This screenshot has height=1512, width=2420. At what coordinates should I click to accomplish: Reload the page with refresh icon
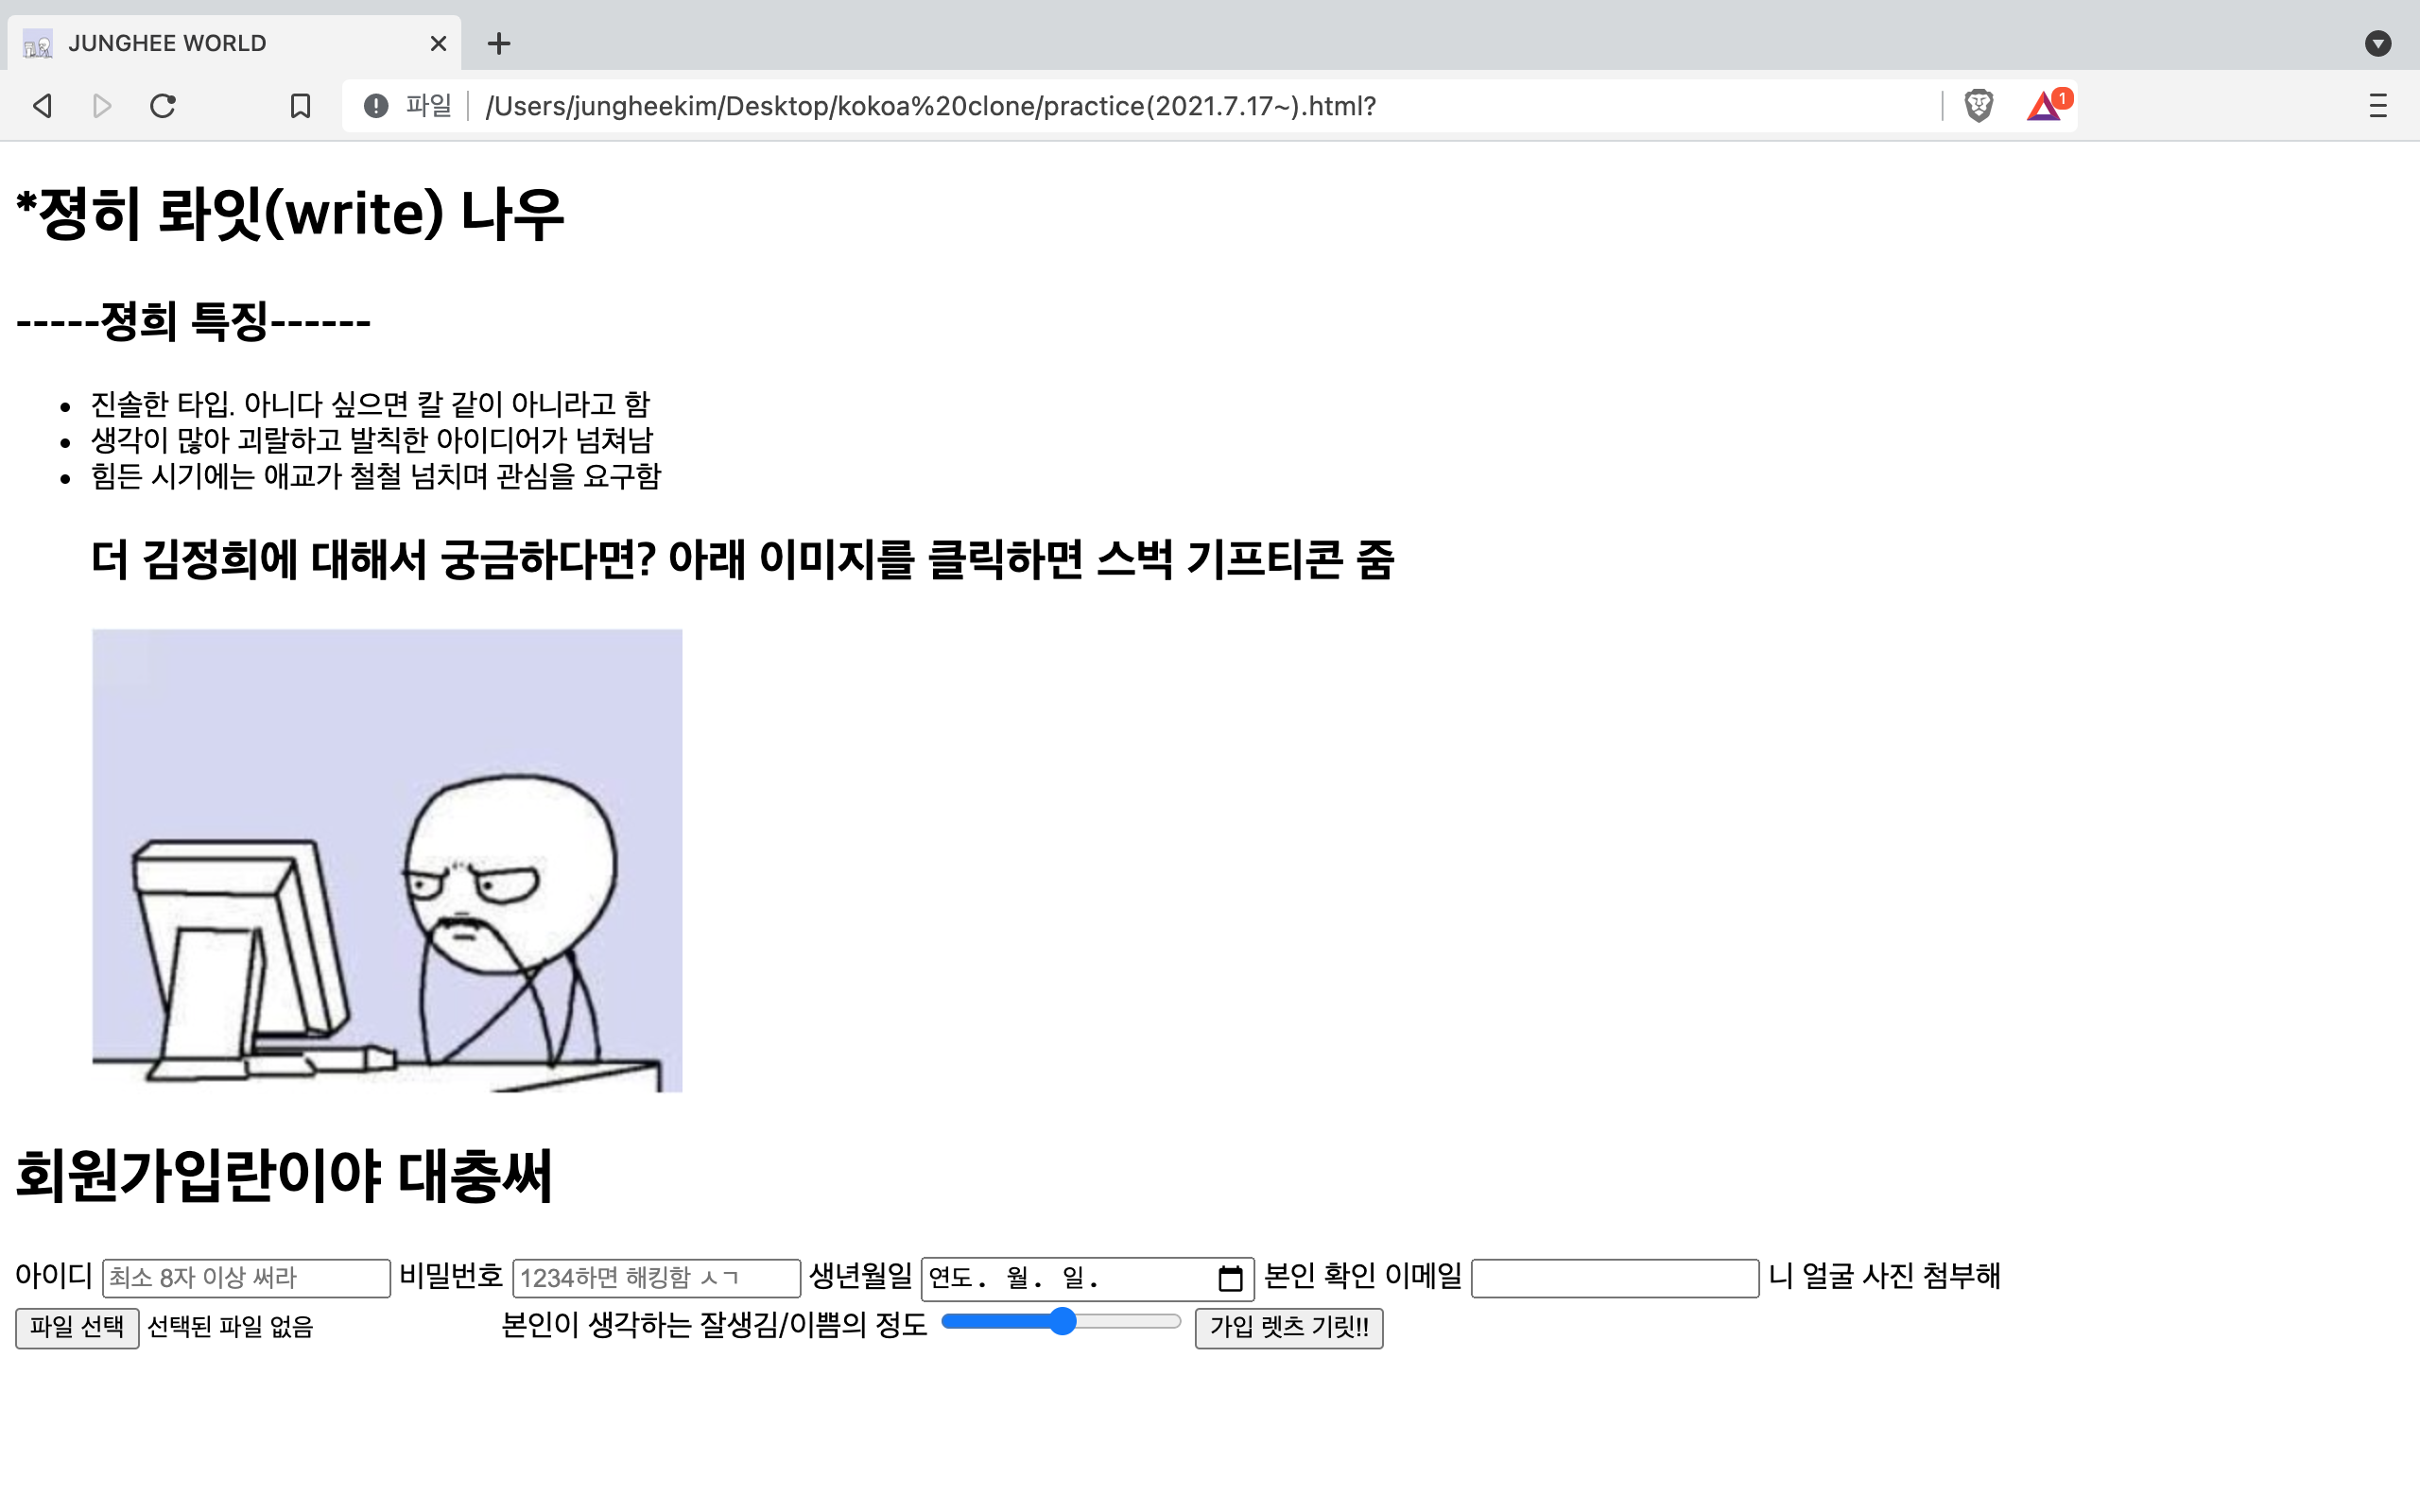[x=163, y=105]
